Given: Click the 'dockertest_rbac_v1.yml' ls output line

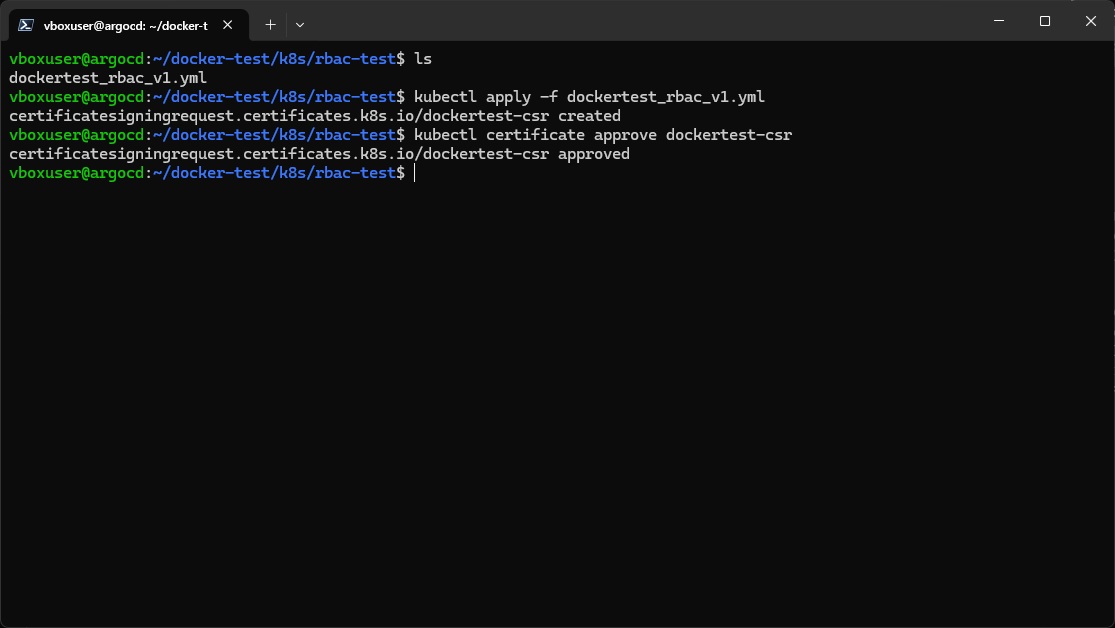Looking at the screenshot, I should click(x=108, y=78).
